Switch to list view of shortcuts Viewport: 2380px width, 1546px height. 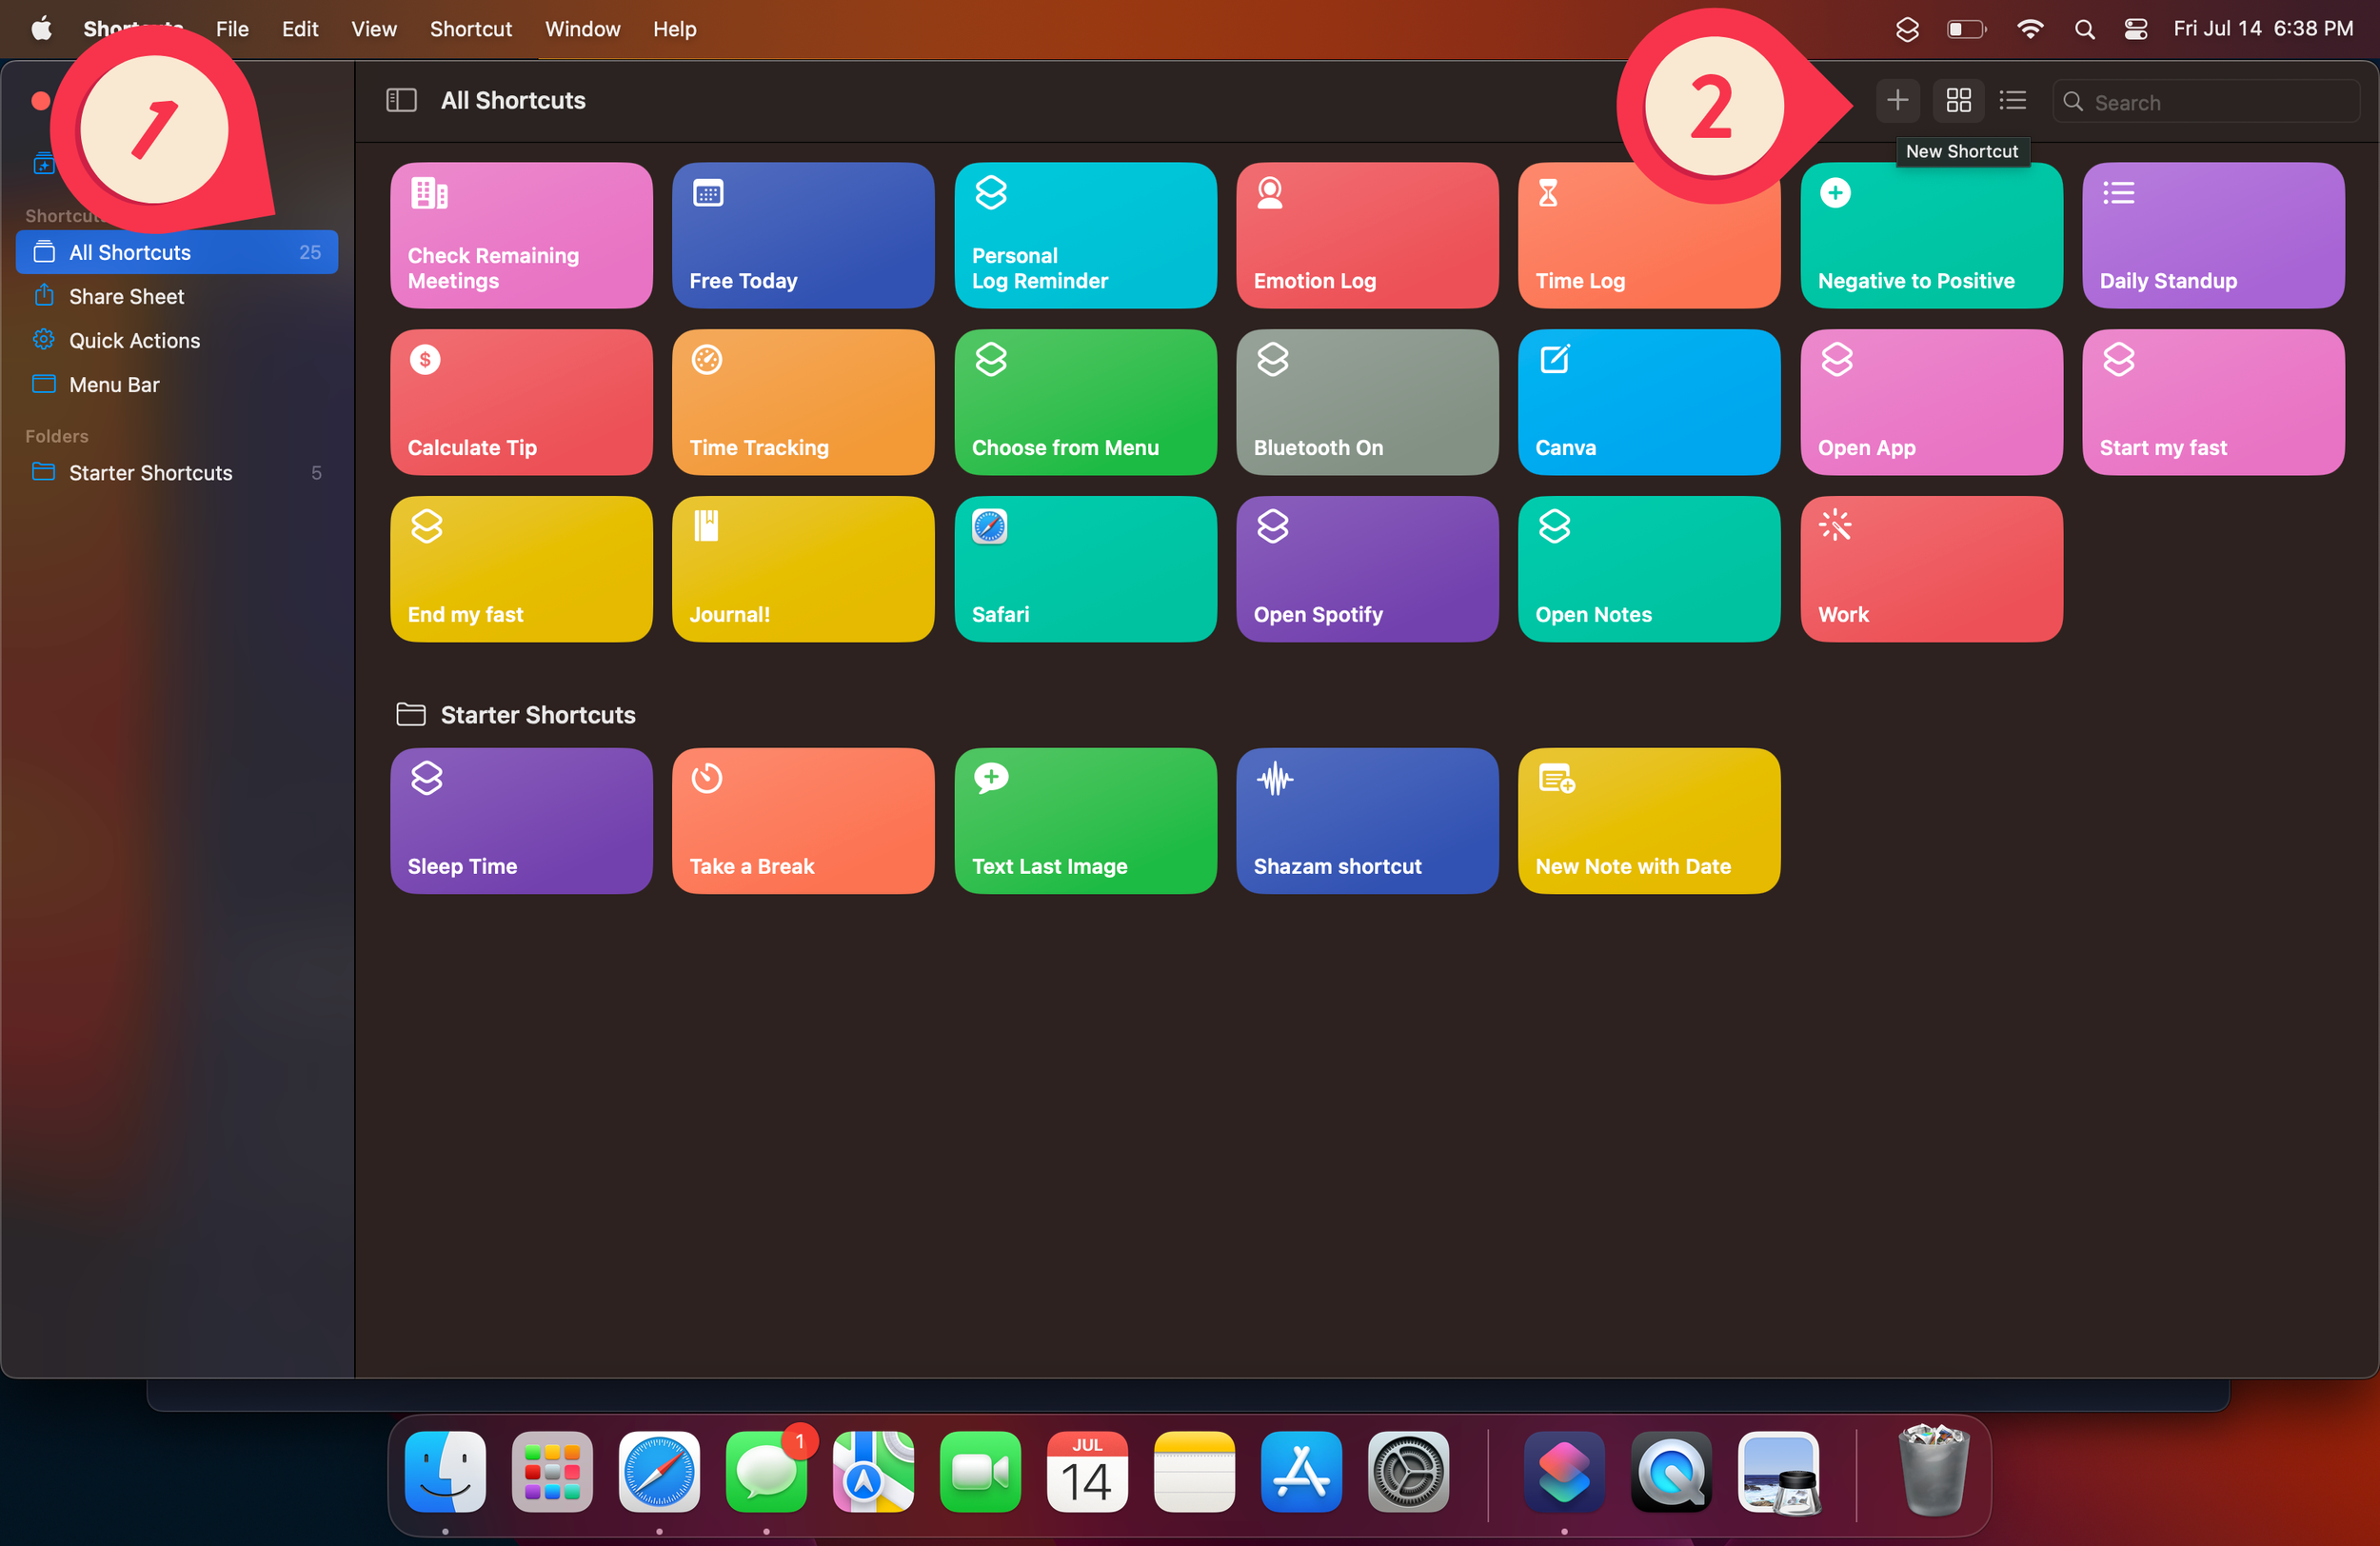click(x=2013, y=100)
